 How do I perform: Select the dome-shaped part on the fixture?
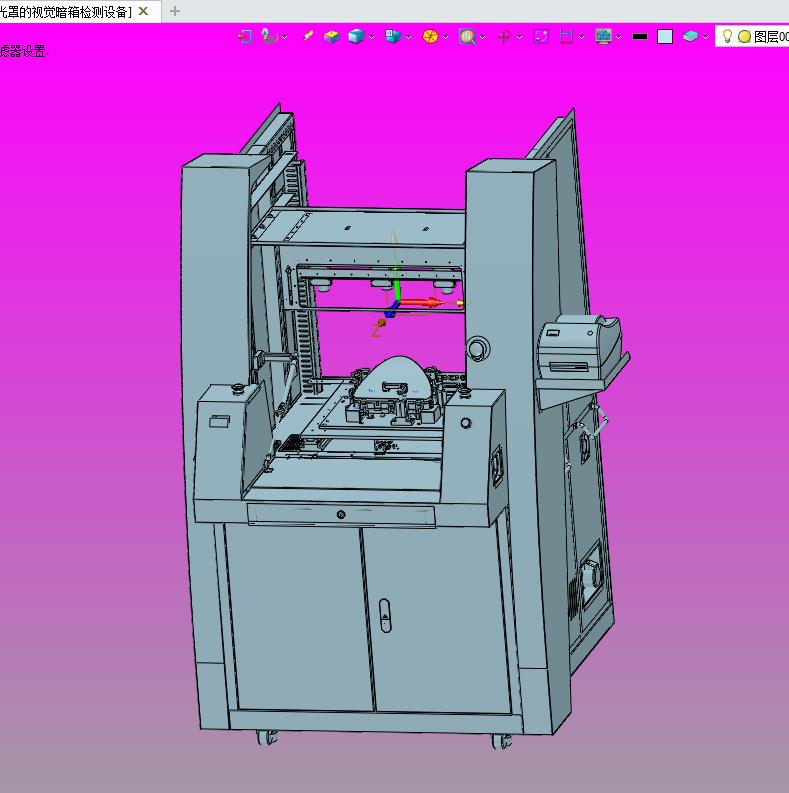pos(394,378)
